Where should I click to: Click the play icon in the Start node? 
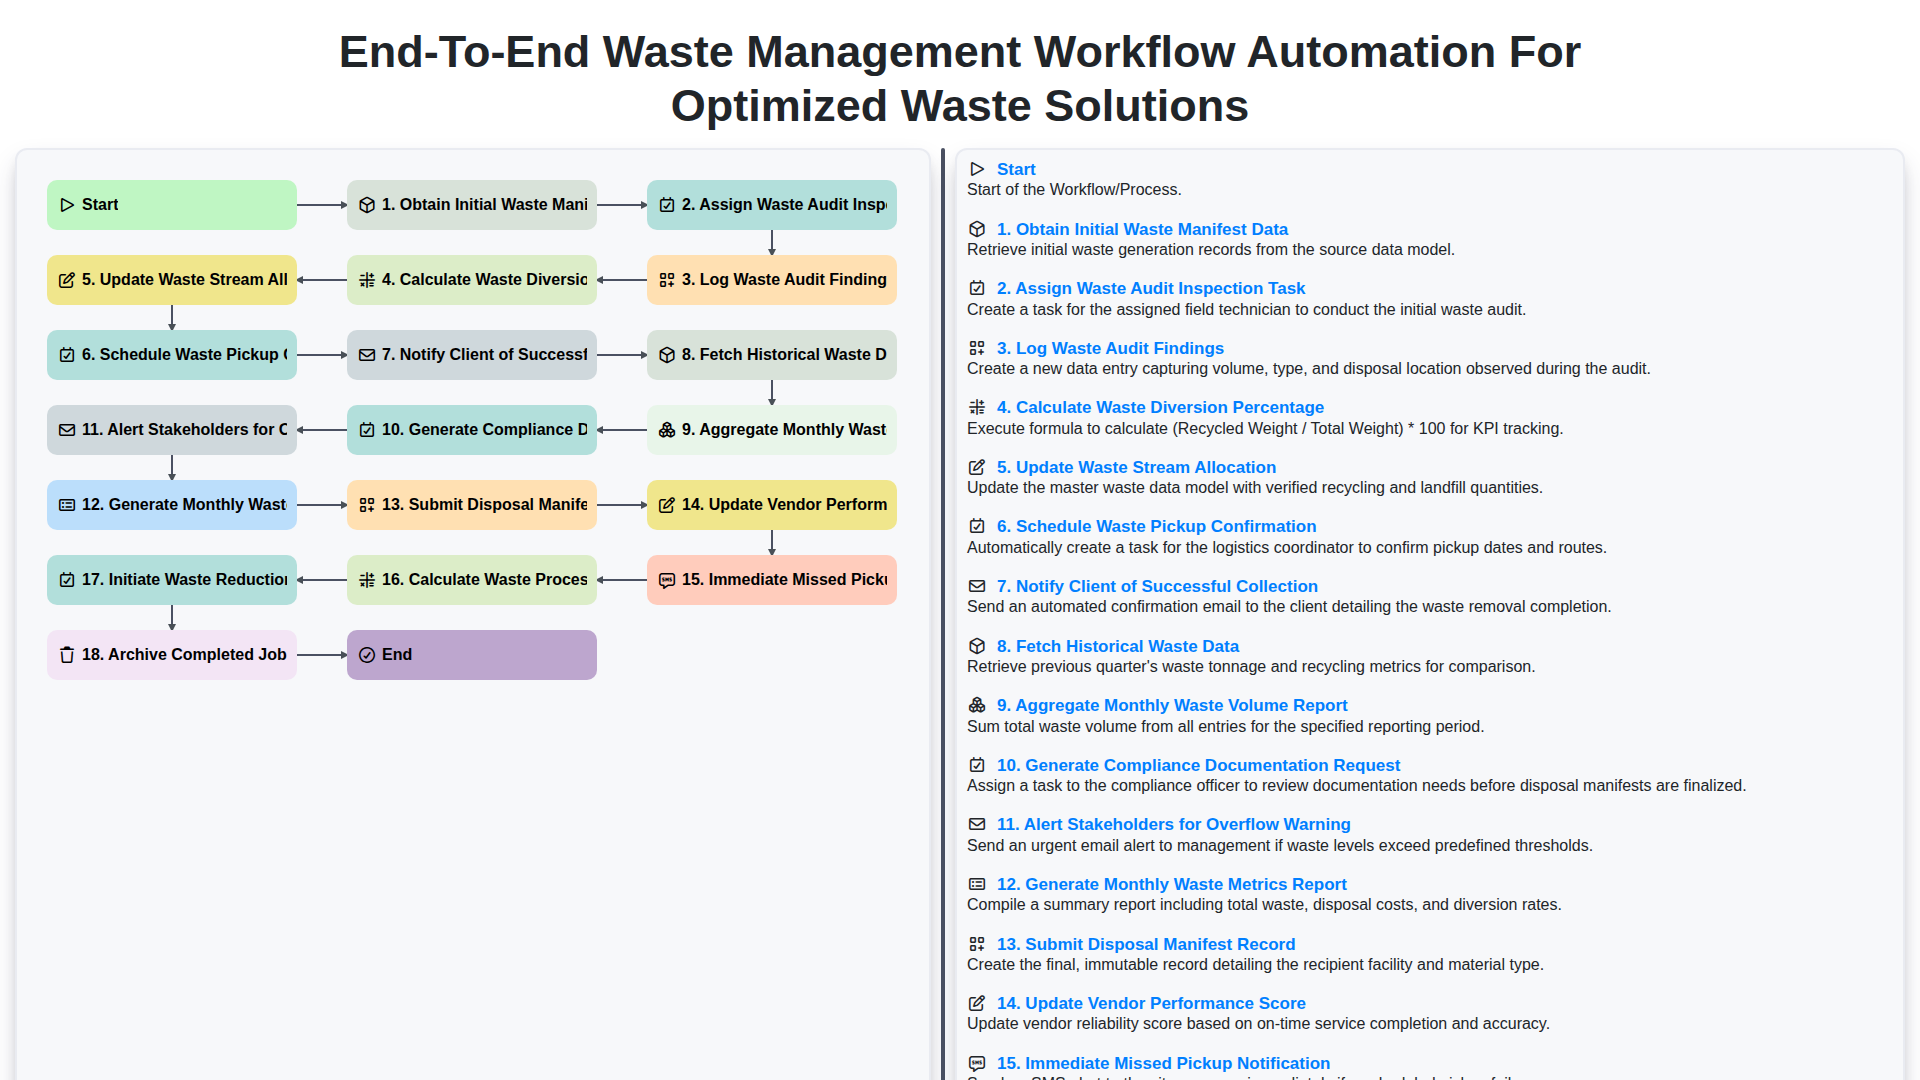point(67,205)
